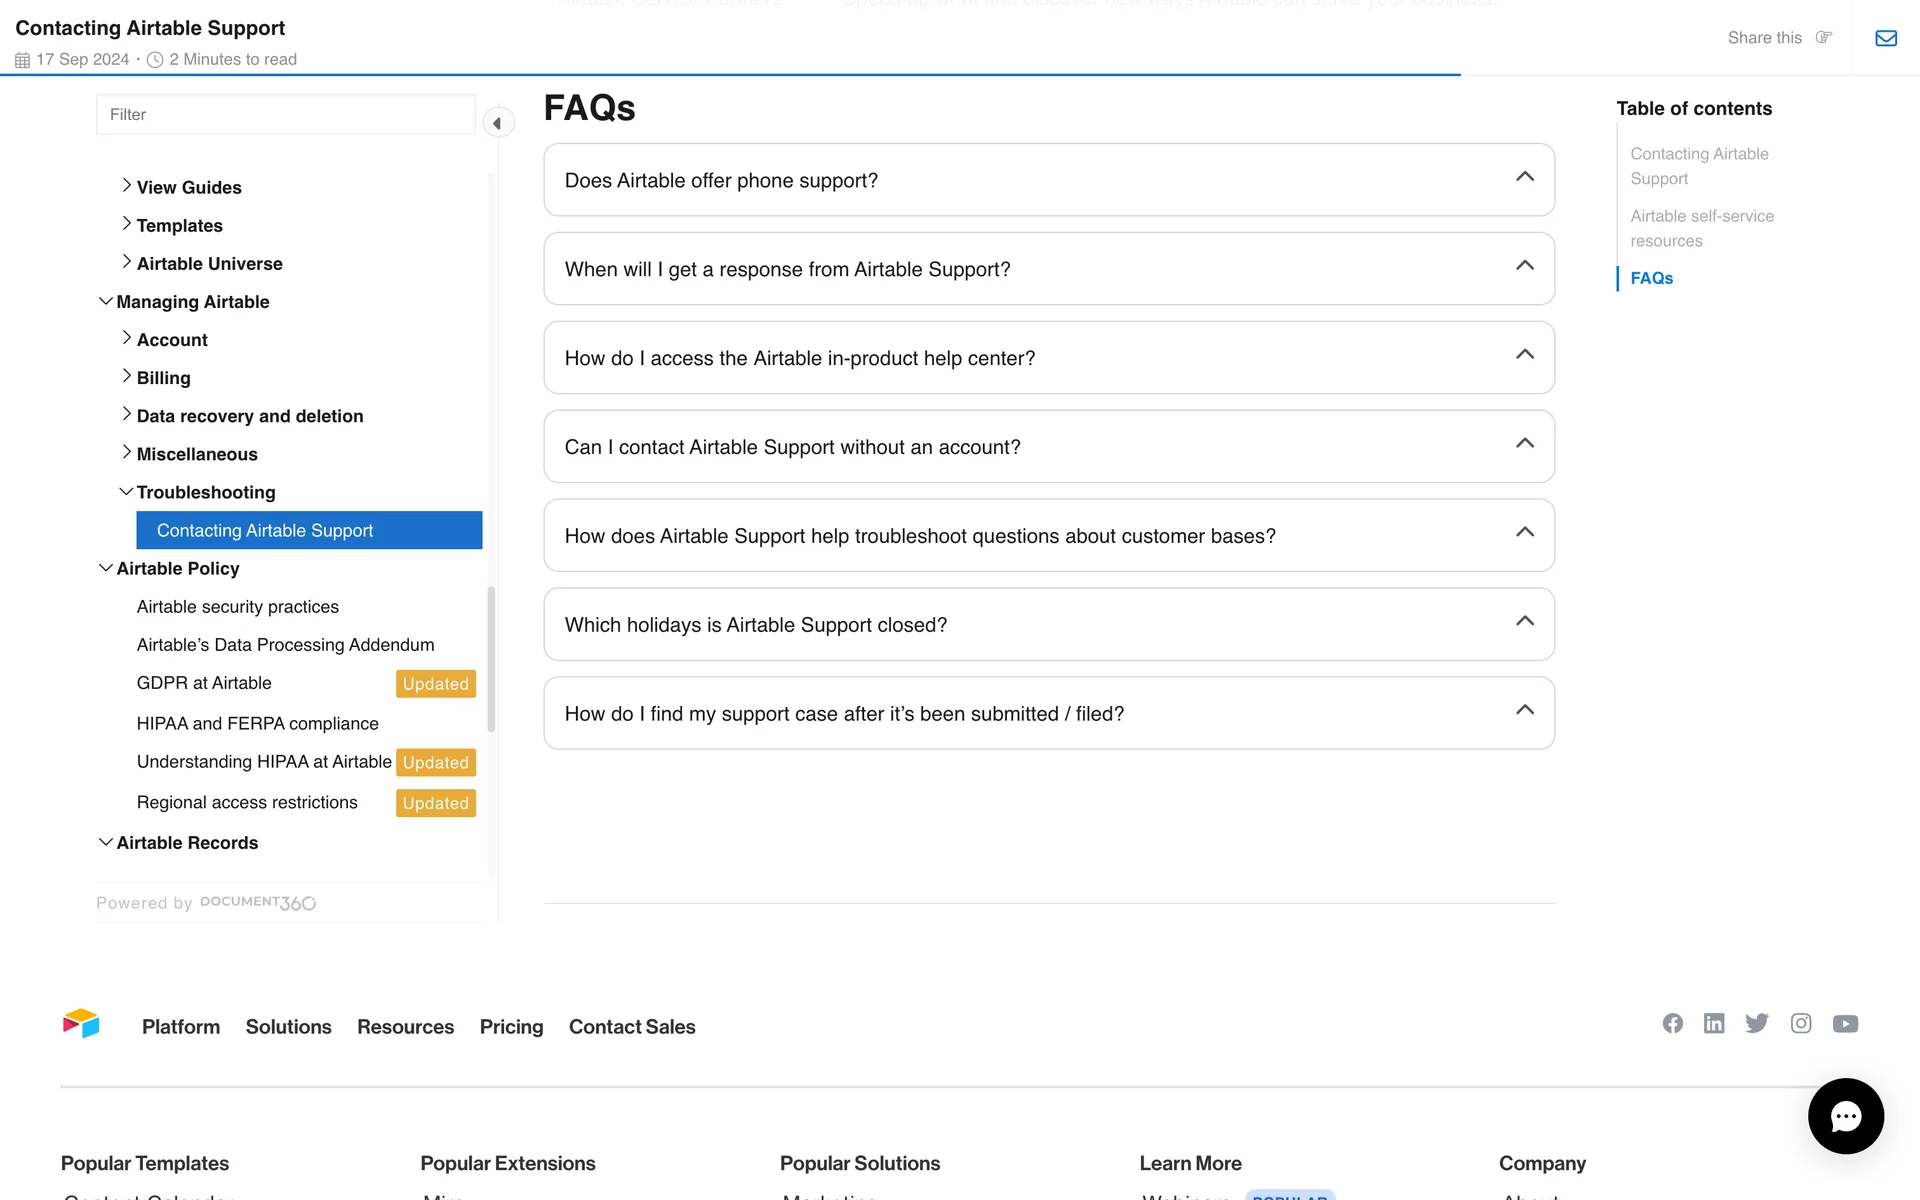Collapse the holidays closed FAQ question
The width and height of the screenshot is (1920, 1200).
[x=1524, y=621]
